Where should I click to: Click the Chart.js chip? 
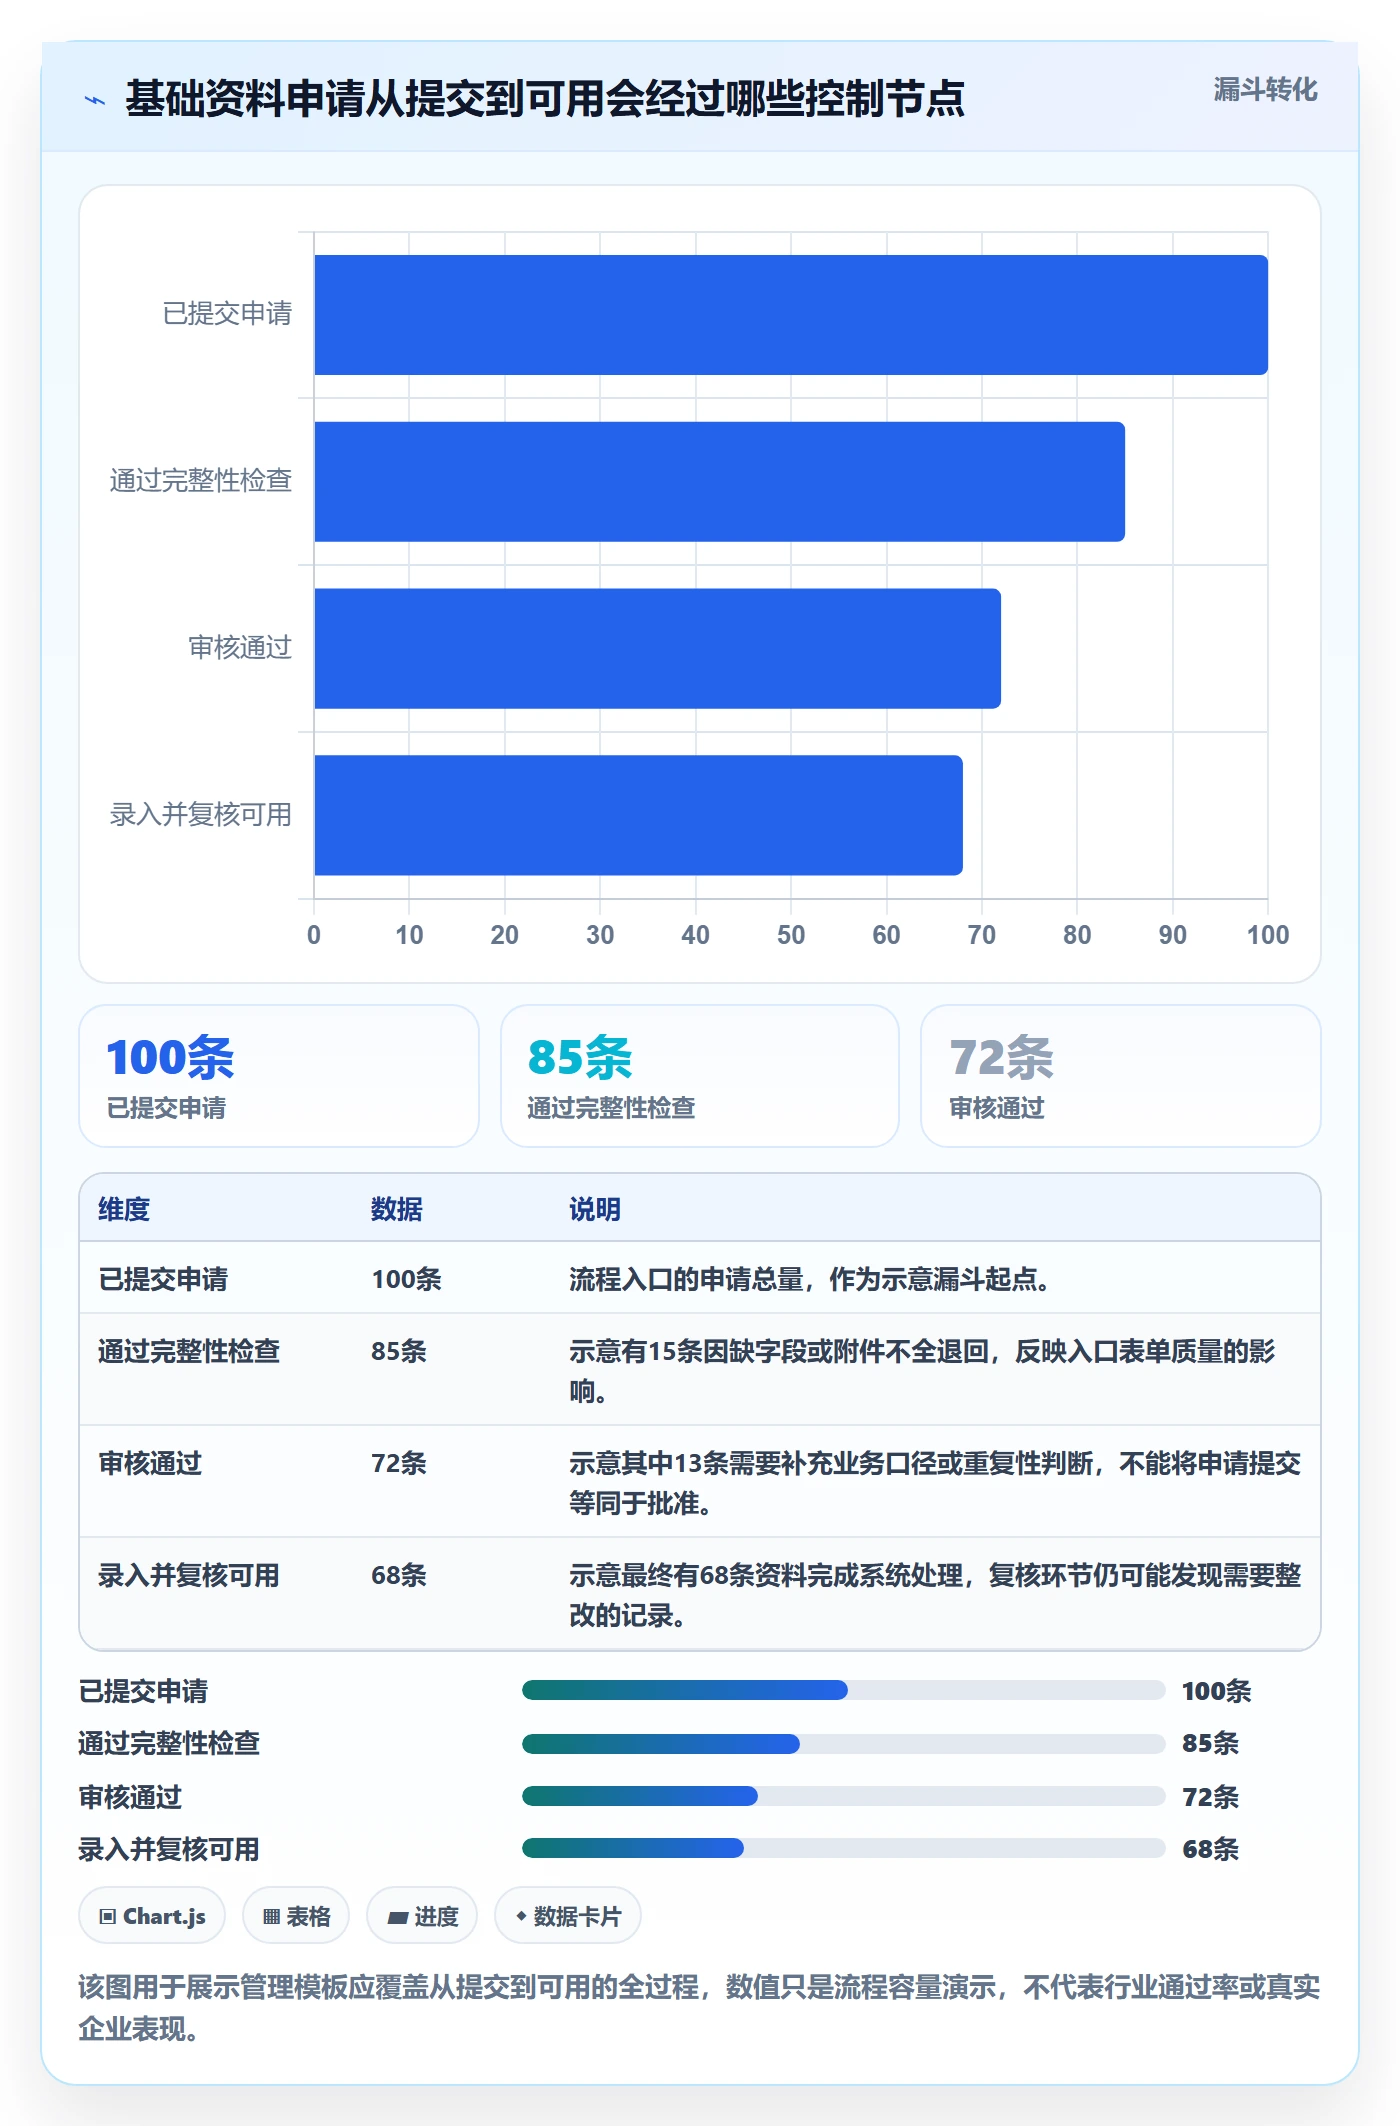[x=152, y=1916]
